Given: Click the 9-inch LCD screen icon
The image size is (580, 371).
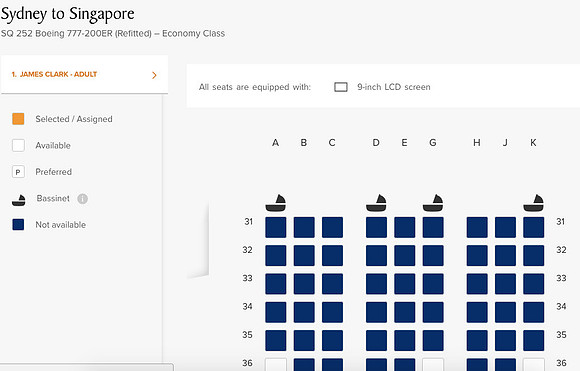Looking at the screenshot, I should click(x=341, y=87).
